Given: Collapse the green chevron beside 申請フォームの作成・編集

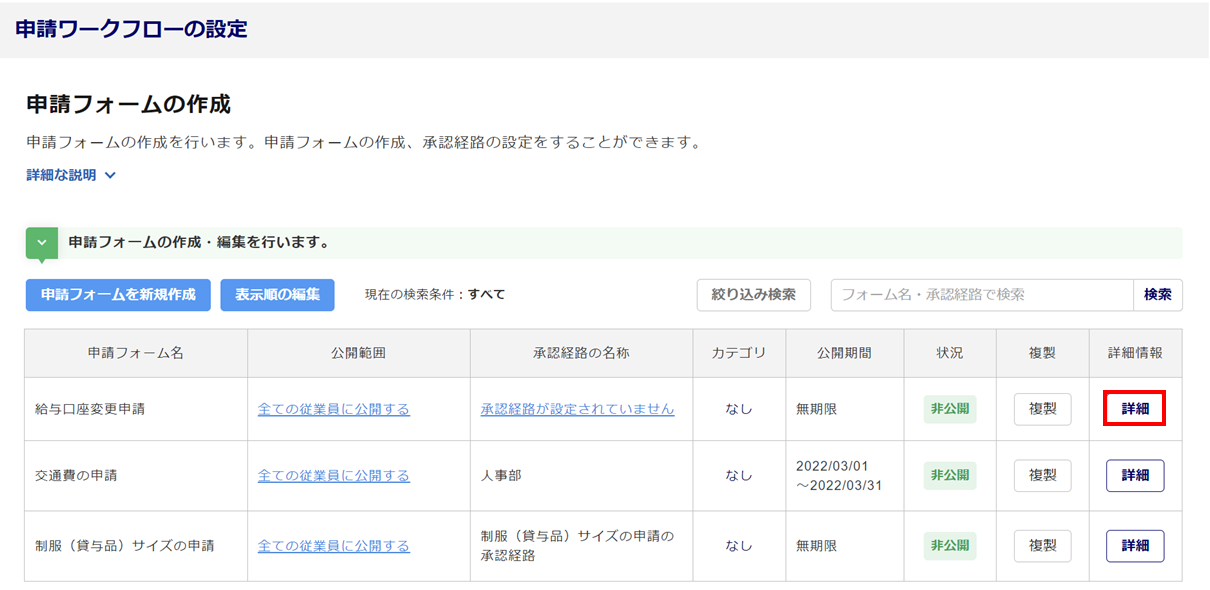Looking at the screenshot, I should pos(42,243).
